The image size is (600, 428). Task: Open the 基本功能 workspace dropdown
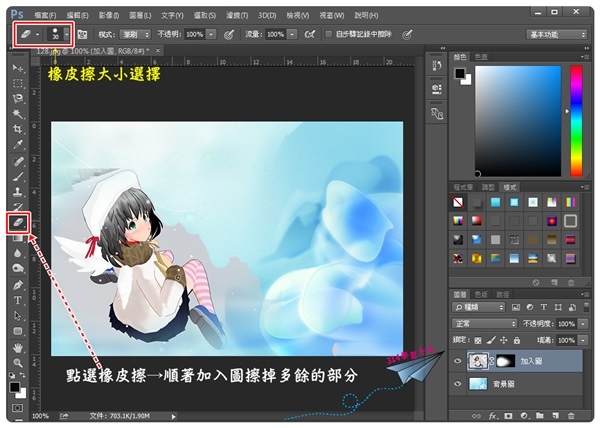[556, 35]
